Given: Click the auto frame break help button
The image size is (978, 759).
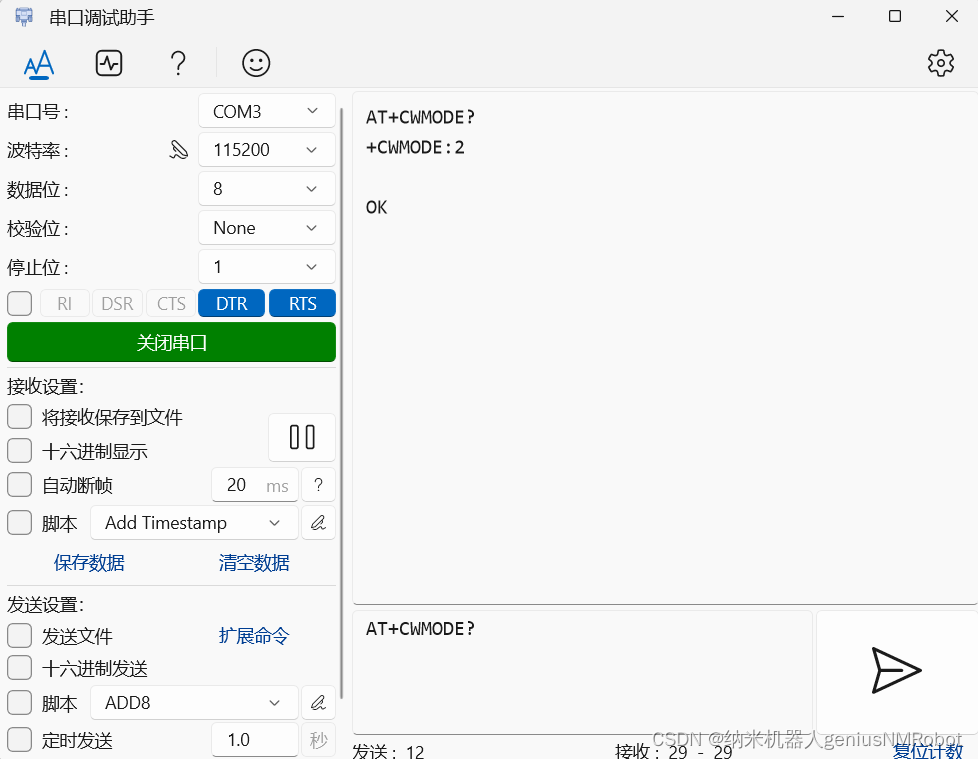Looking at the screenshot, I should tap(318, 485).
